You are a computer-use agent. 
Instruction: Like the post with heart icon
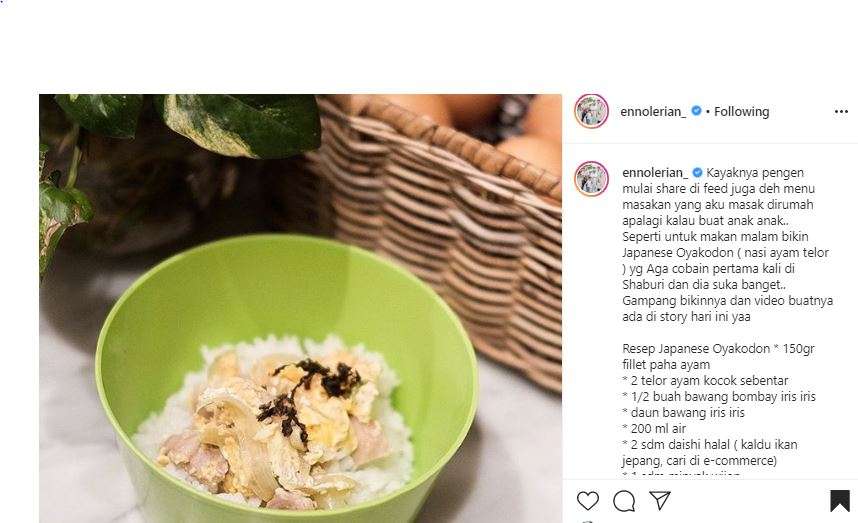[588, 501]
